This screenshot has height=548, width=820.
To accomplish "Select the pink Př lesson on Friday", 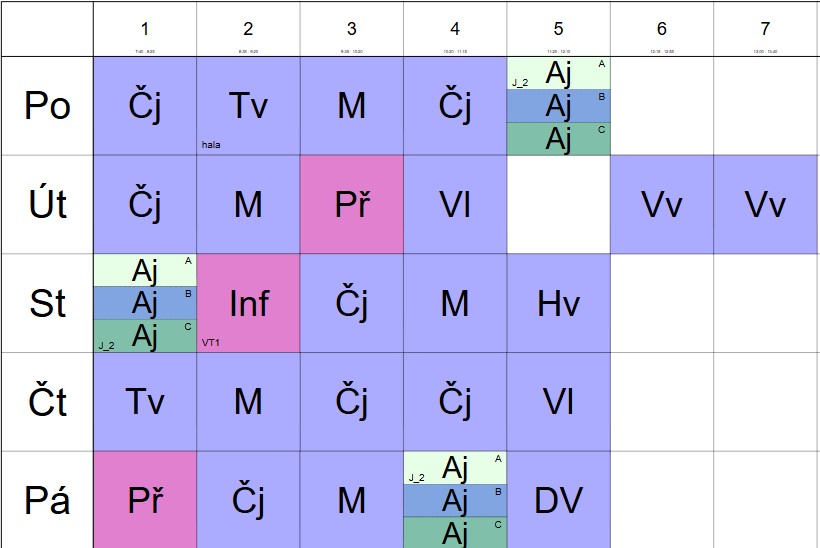I will 145,500.
